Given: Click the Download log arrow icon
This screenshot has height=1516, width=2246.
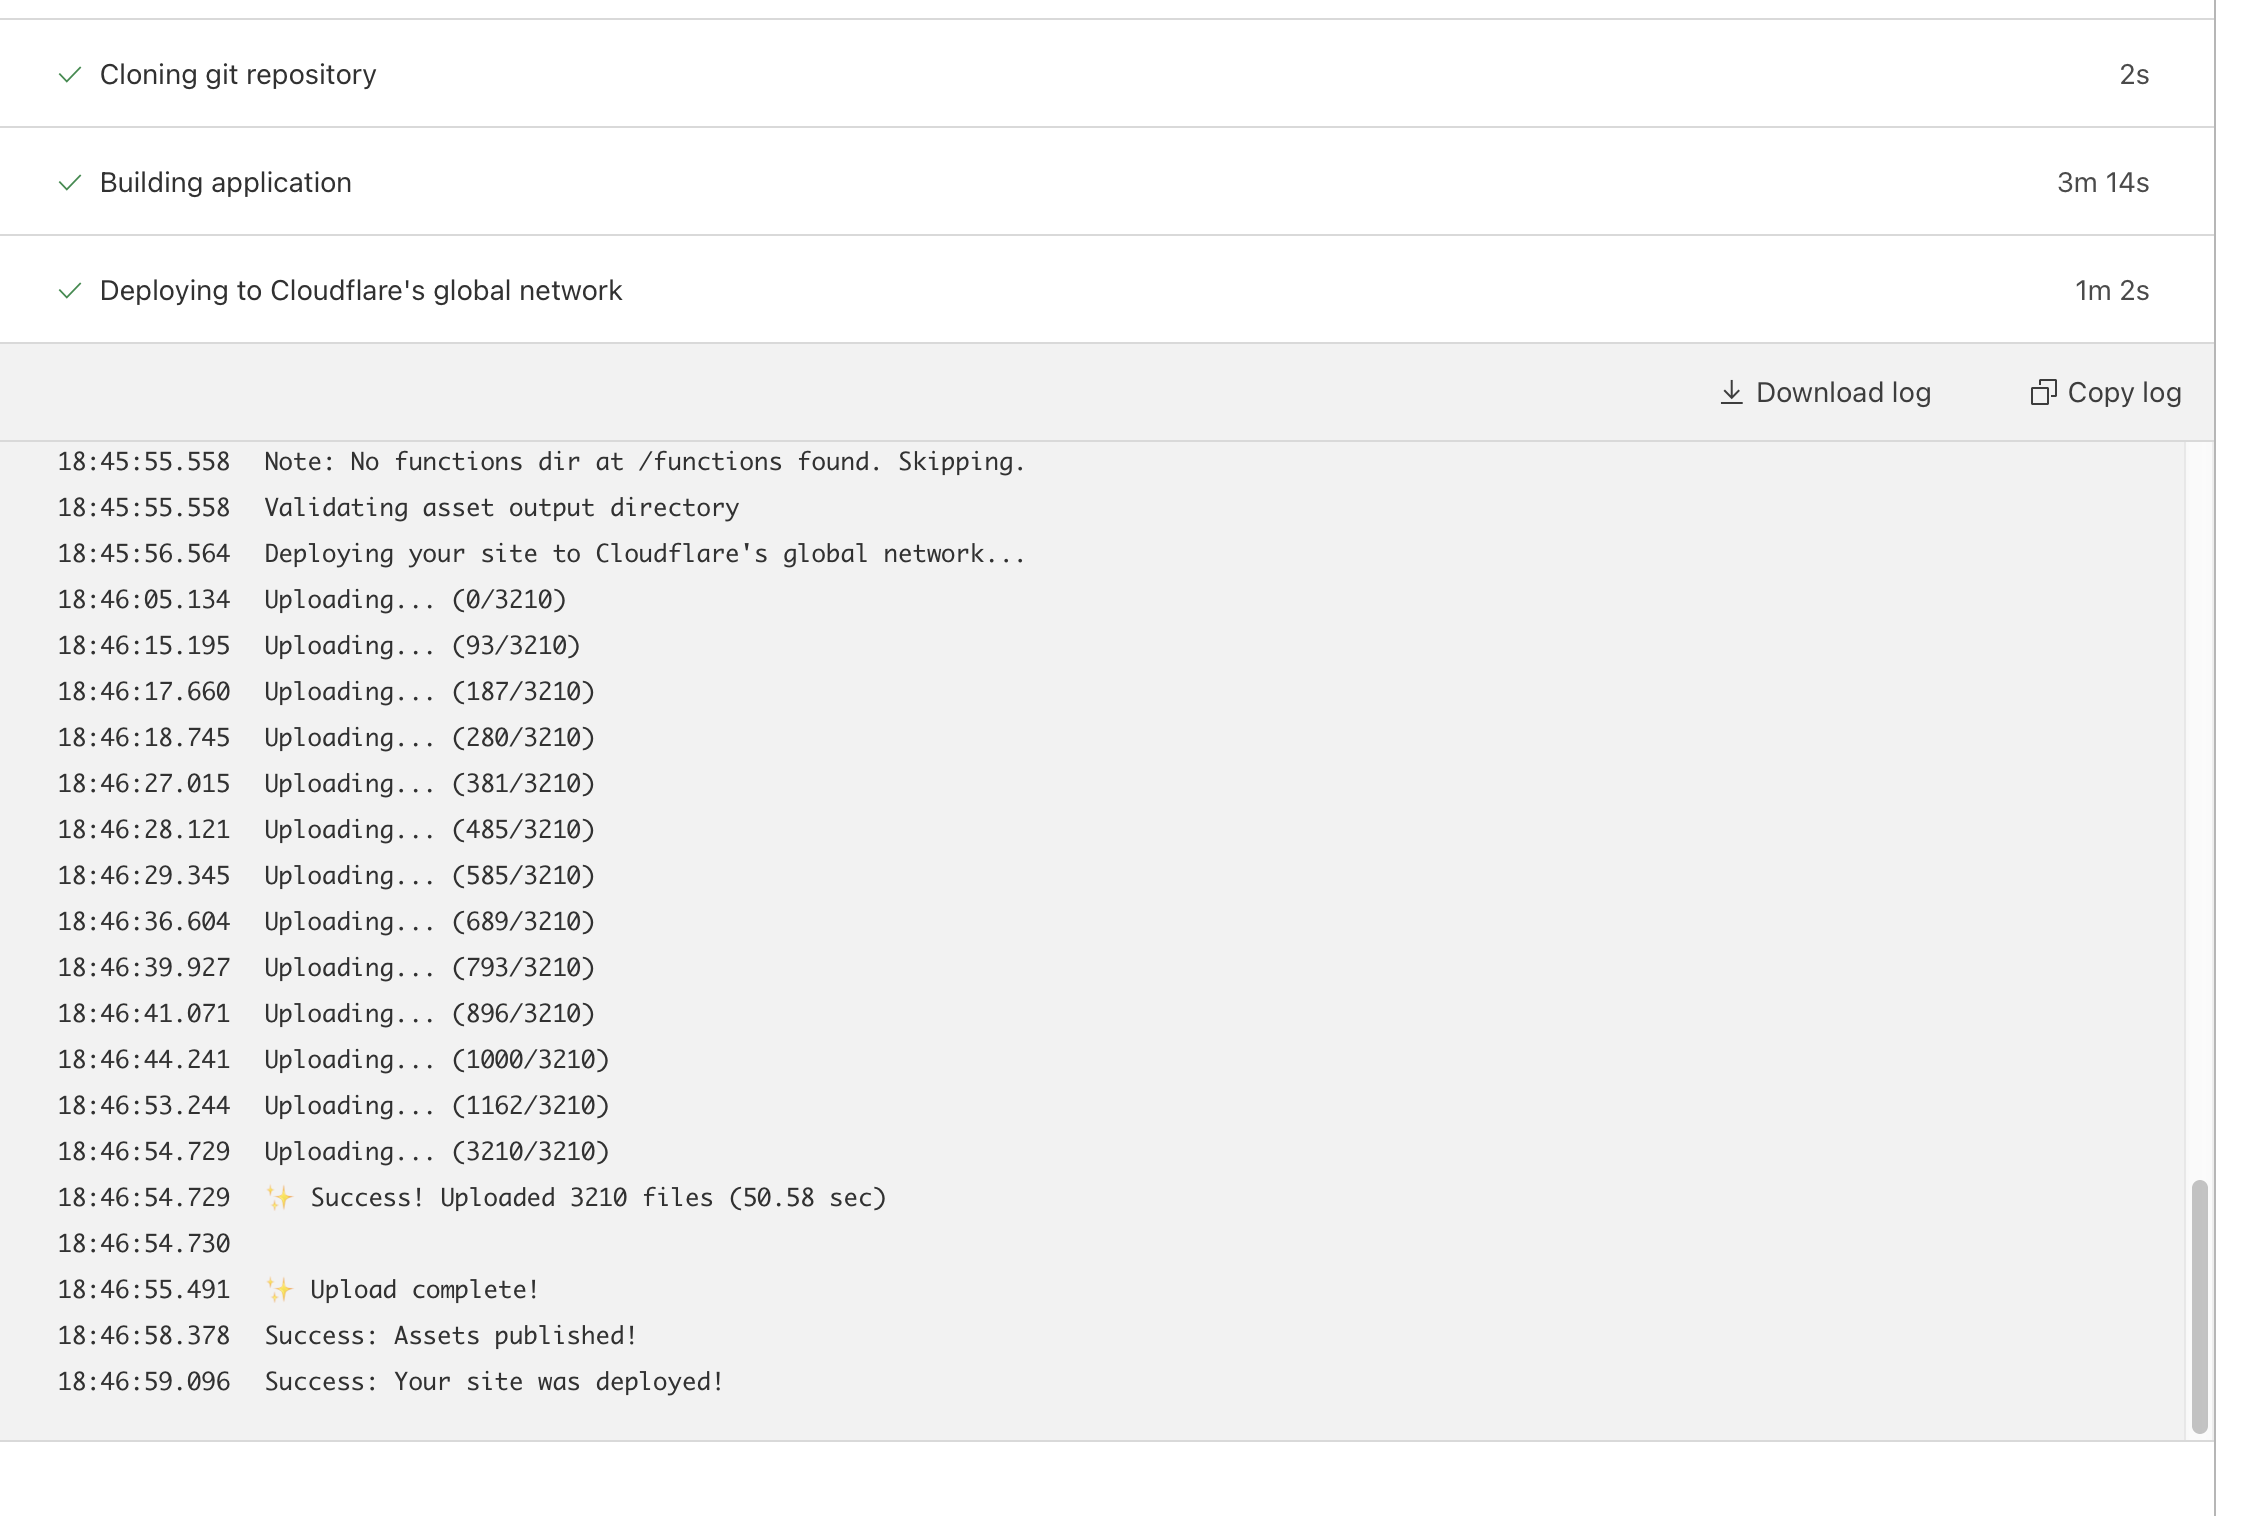Looking at the screenshot, I should (1731, 393).
